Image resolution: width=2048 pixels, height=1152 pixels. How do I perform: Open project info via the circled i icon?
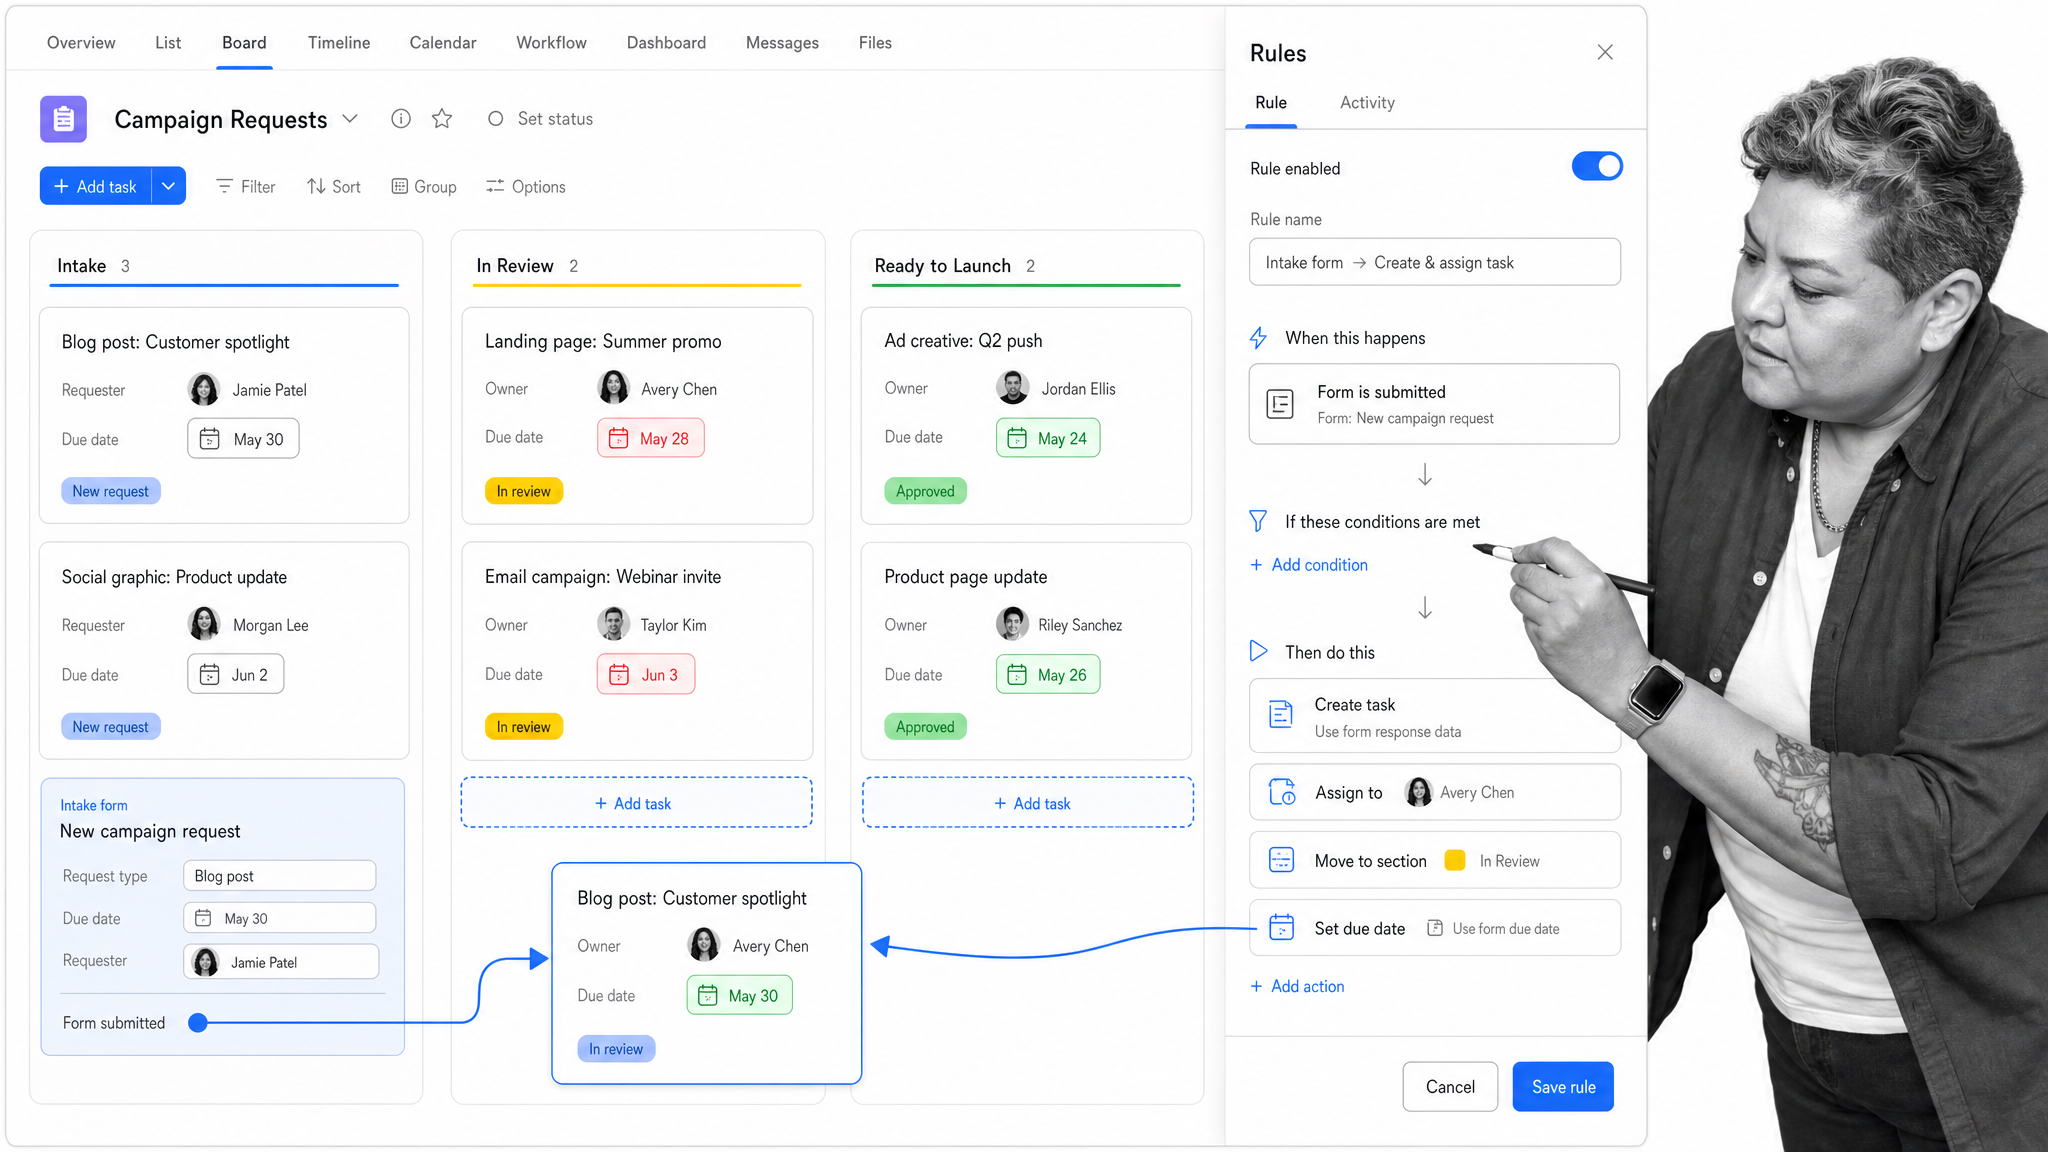coord(401,119)
